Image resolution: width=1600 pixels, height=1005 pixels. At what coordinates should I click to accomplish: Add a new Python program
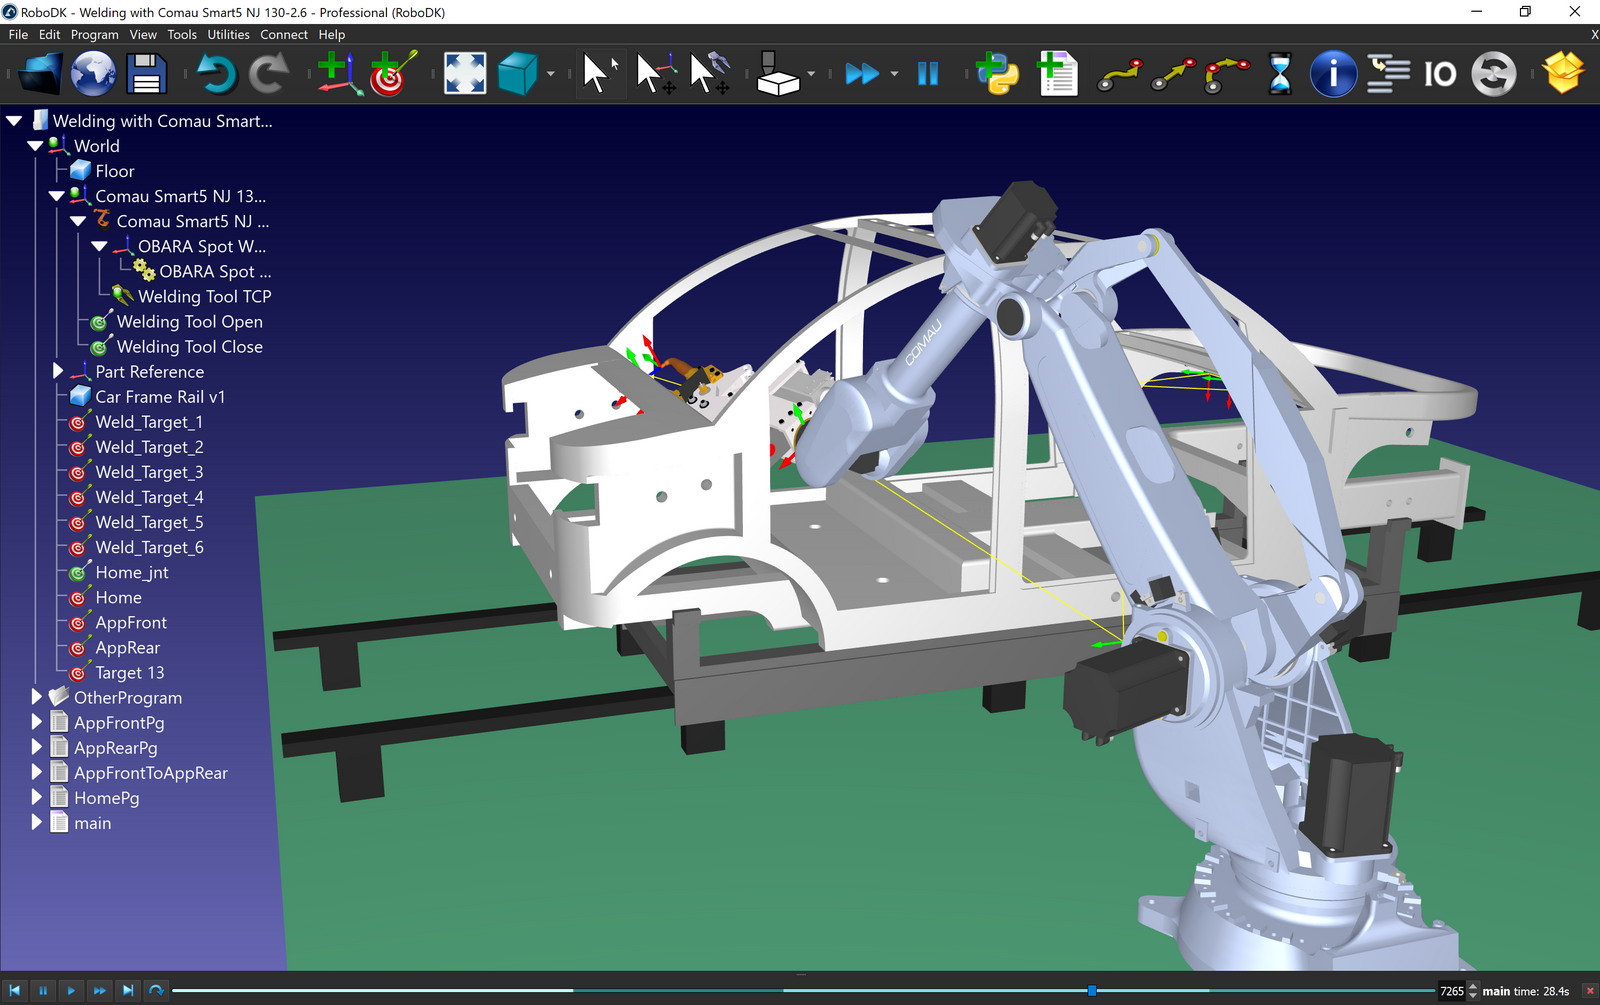click(x=997, y=74)
